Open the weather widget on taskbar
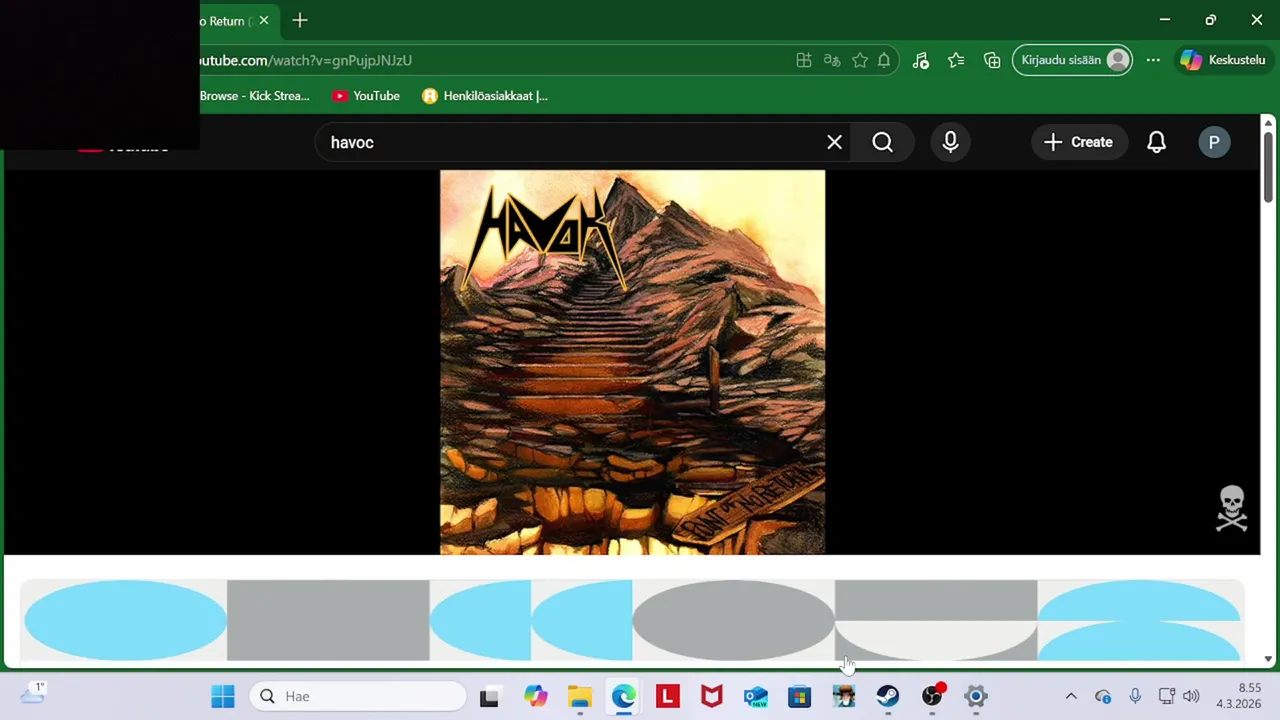 pos(32,694)
